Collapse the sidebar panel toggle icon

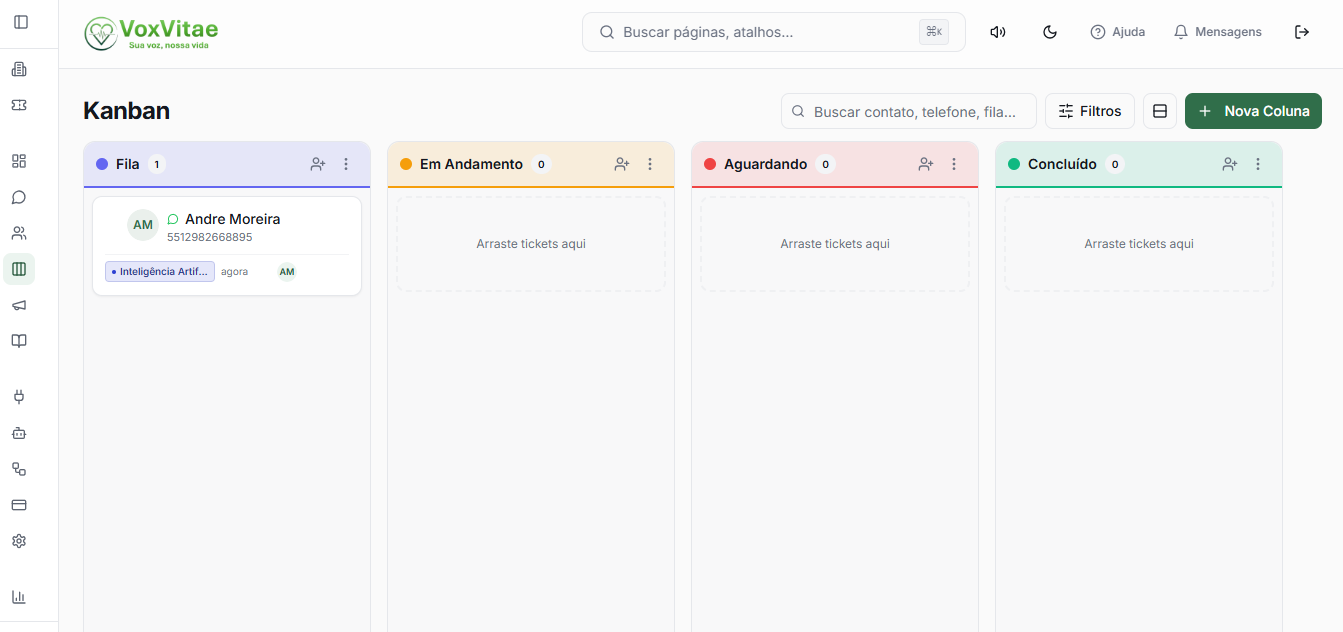(x=21, y=21)
